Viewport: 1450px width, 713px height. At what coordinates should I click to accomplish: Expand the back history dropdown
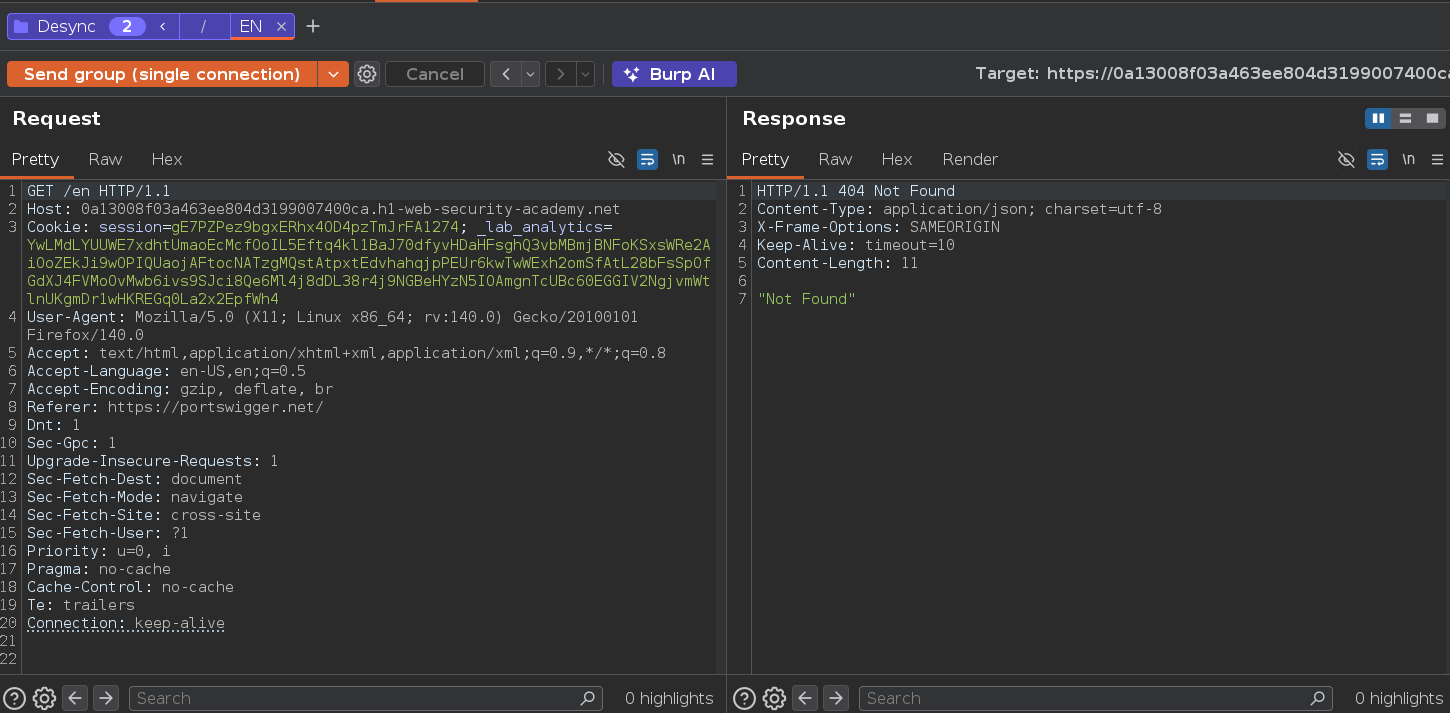pos(530,74)
